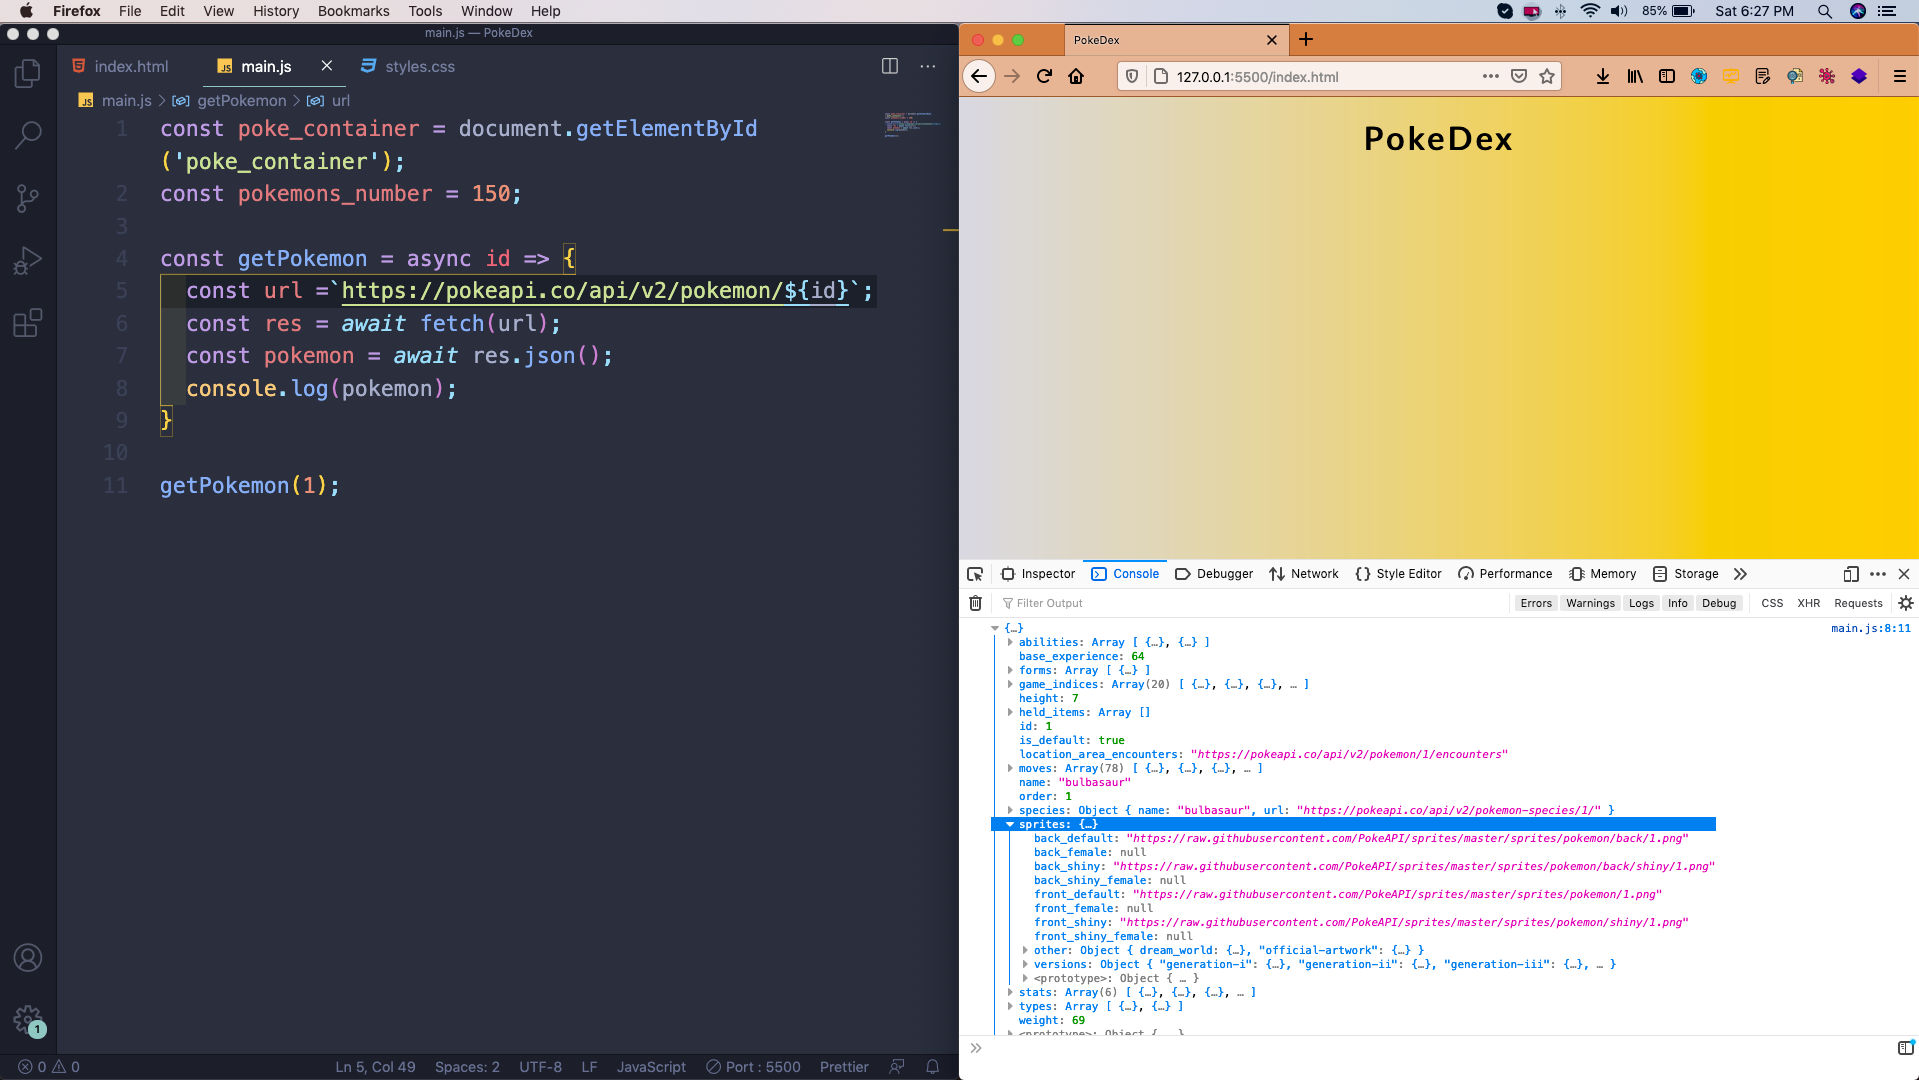Viewport: 1919px width, 1080px height.
Task: Open the Inspector panel
Action: (x=1037, y=574)
